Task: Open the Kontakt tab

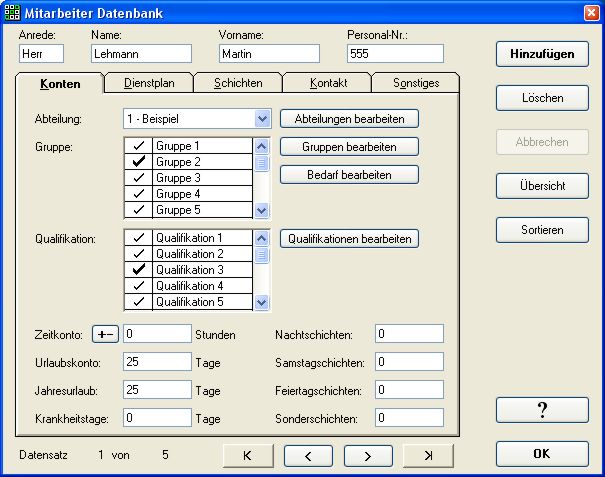Action: click(x=327, y=83)
